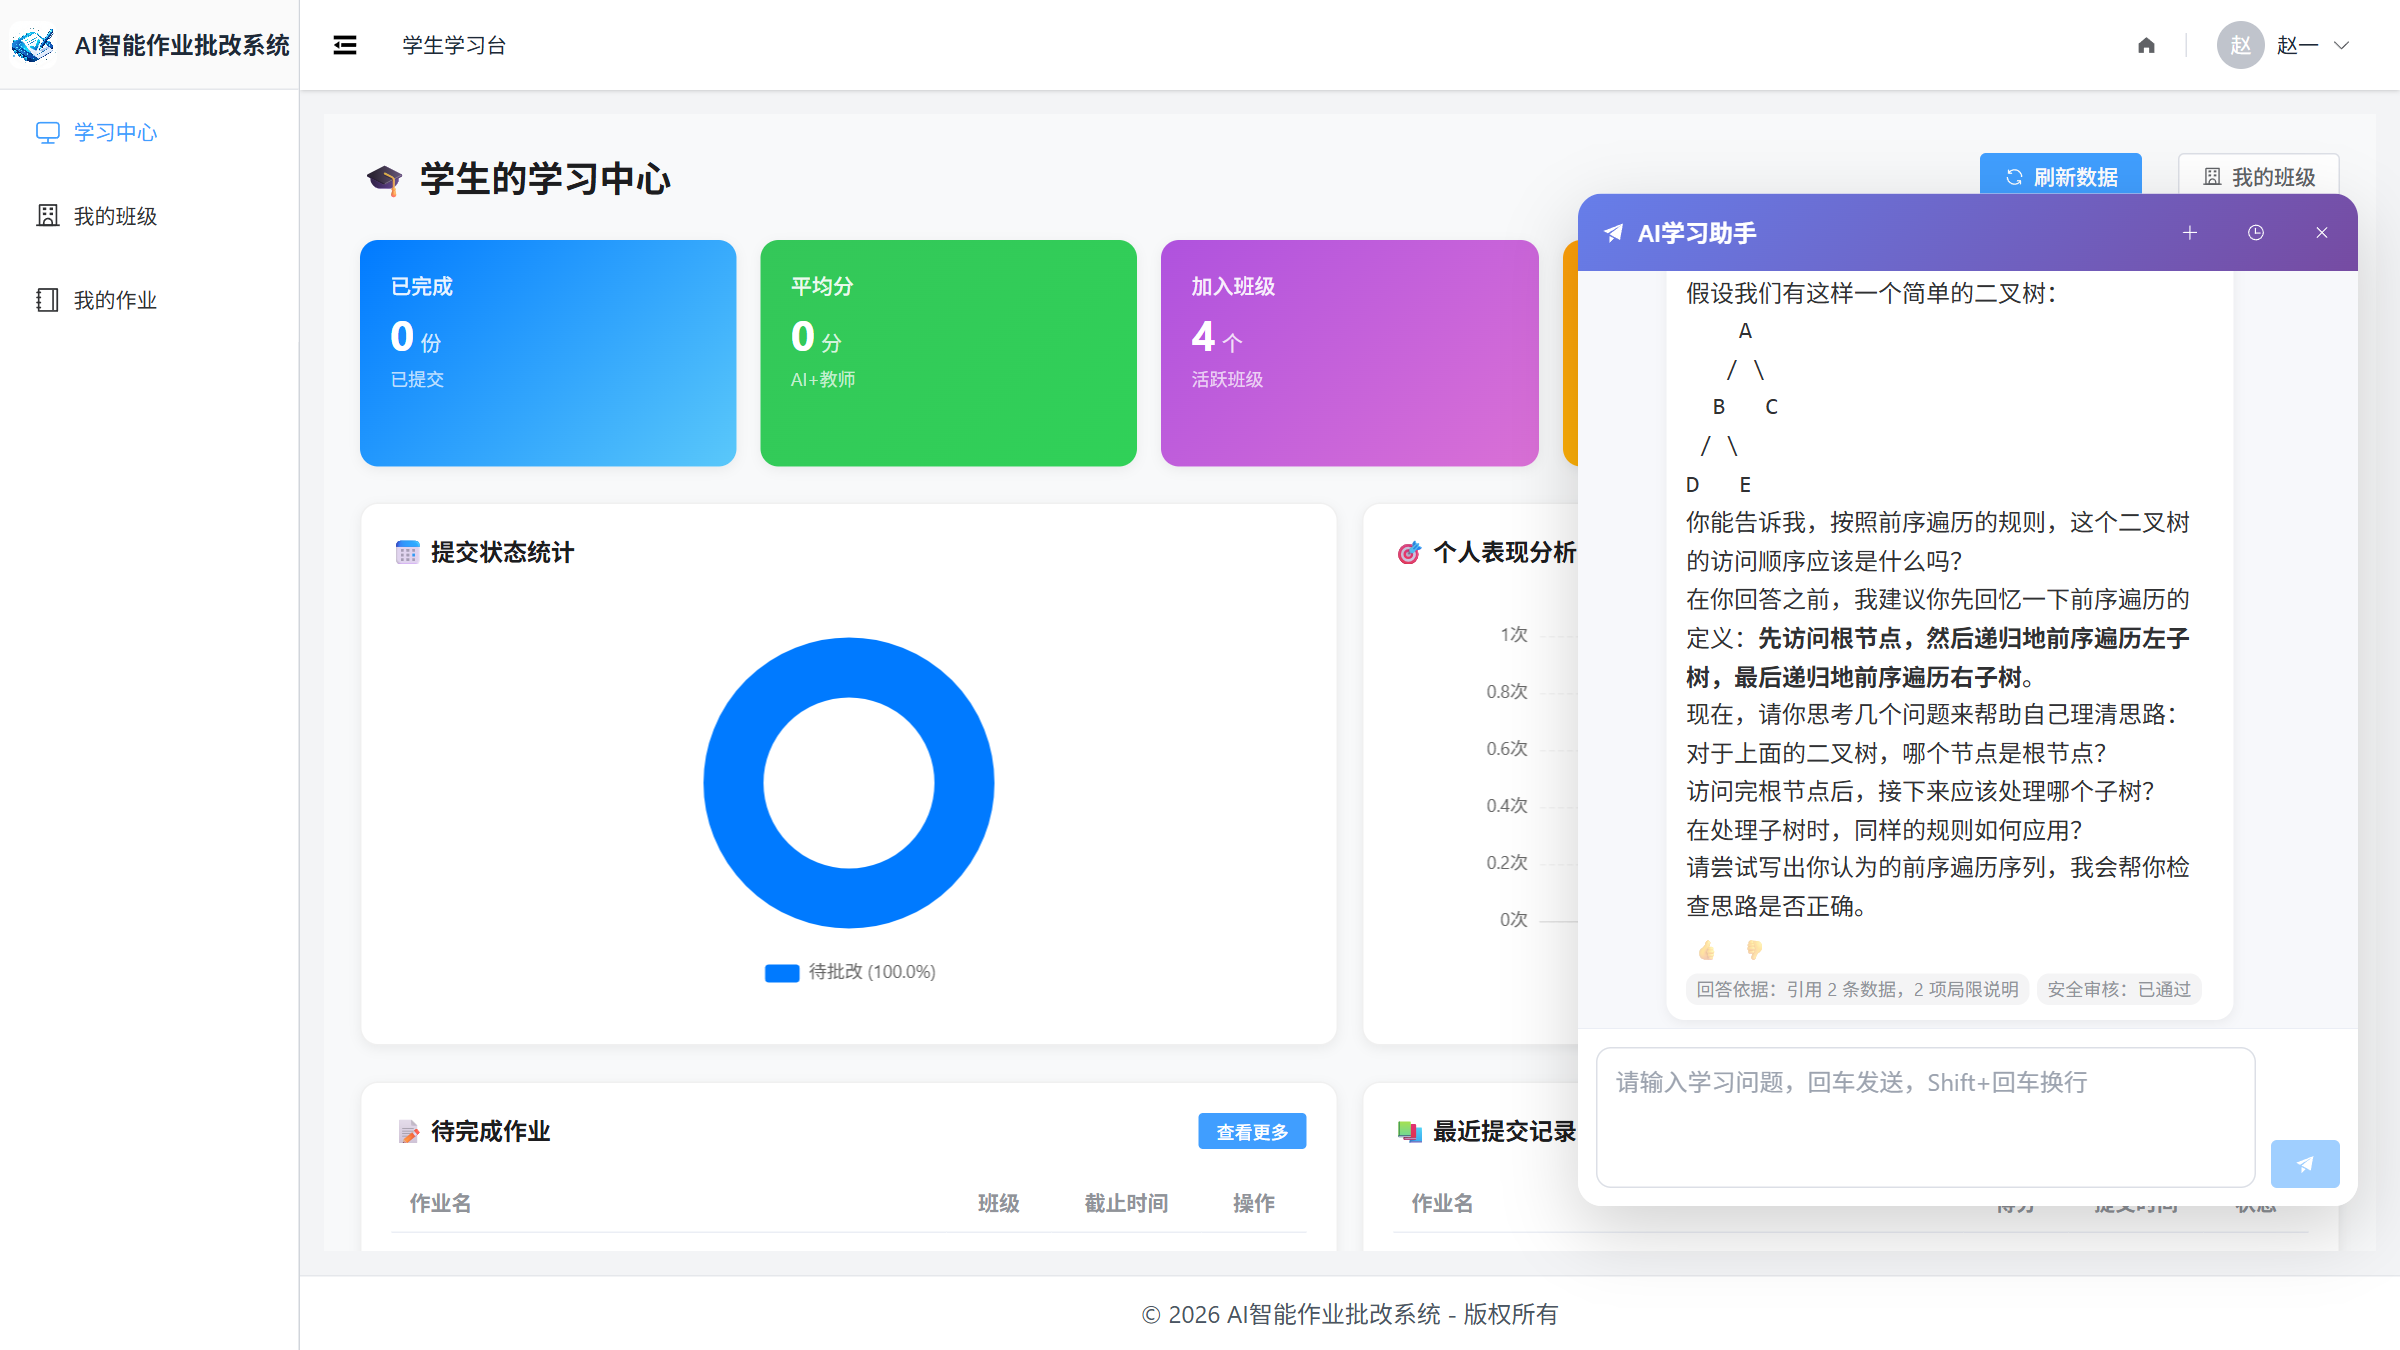This screenshot has width=2400, height=1350.
Task: Click the 回答依据 citation tag
Action: tap(1857, 989)
